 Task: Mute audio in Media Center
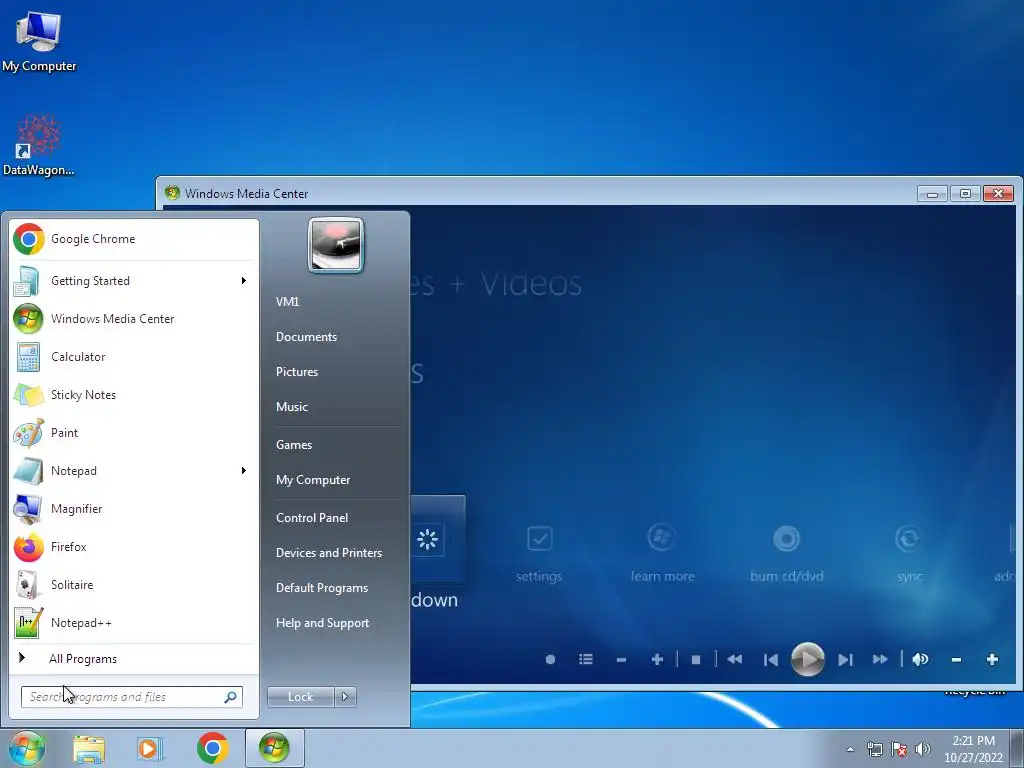(920, 660)
